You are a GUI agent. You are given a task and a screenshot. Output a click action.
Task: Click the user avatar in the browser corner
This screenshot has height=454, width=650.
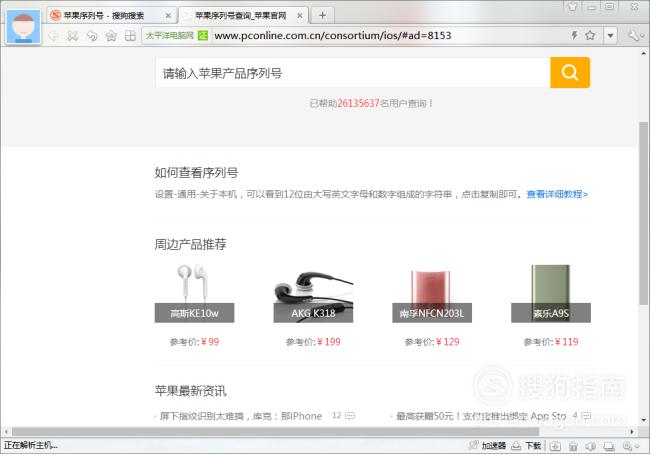[24, 27]
